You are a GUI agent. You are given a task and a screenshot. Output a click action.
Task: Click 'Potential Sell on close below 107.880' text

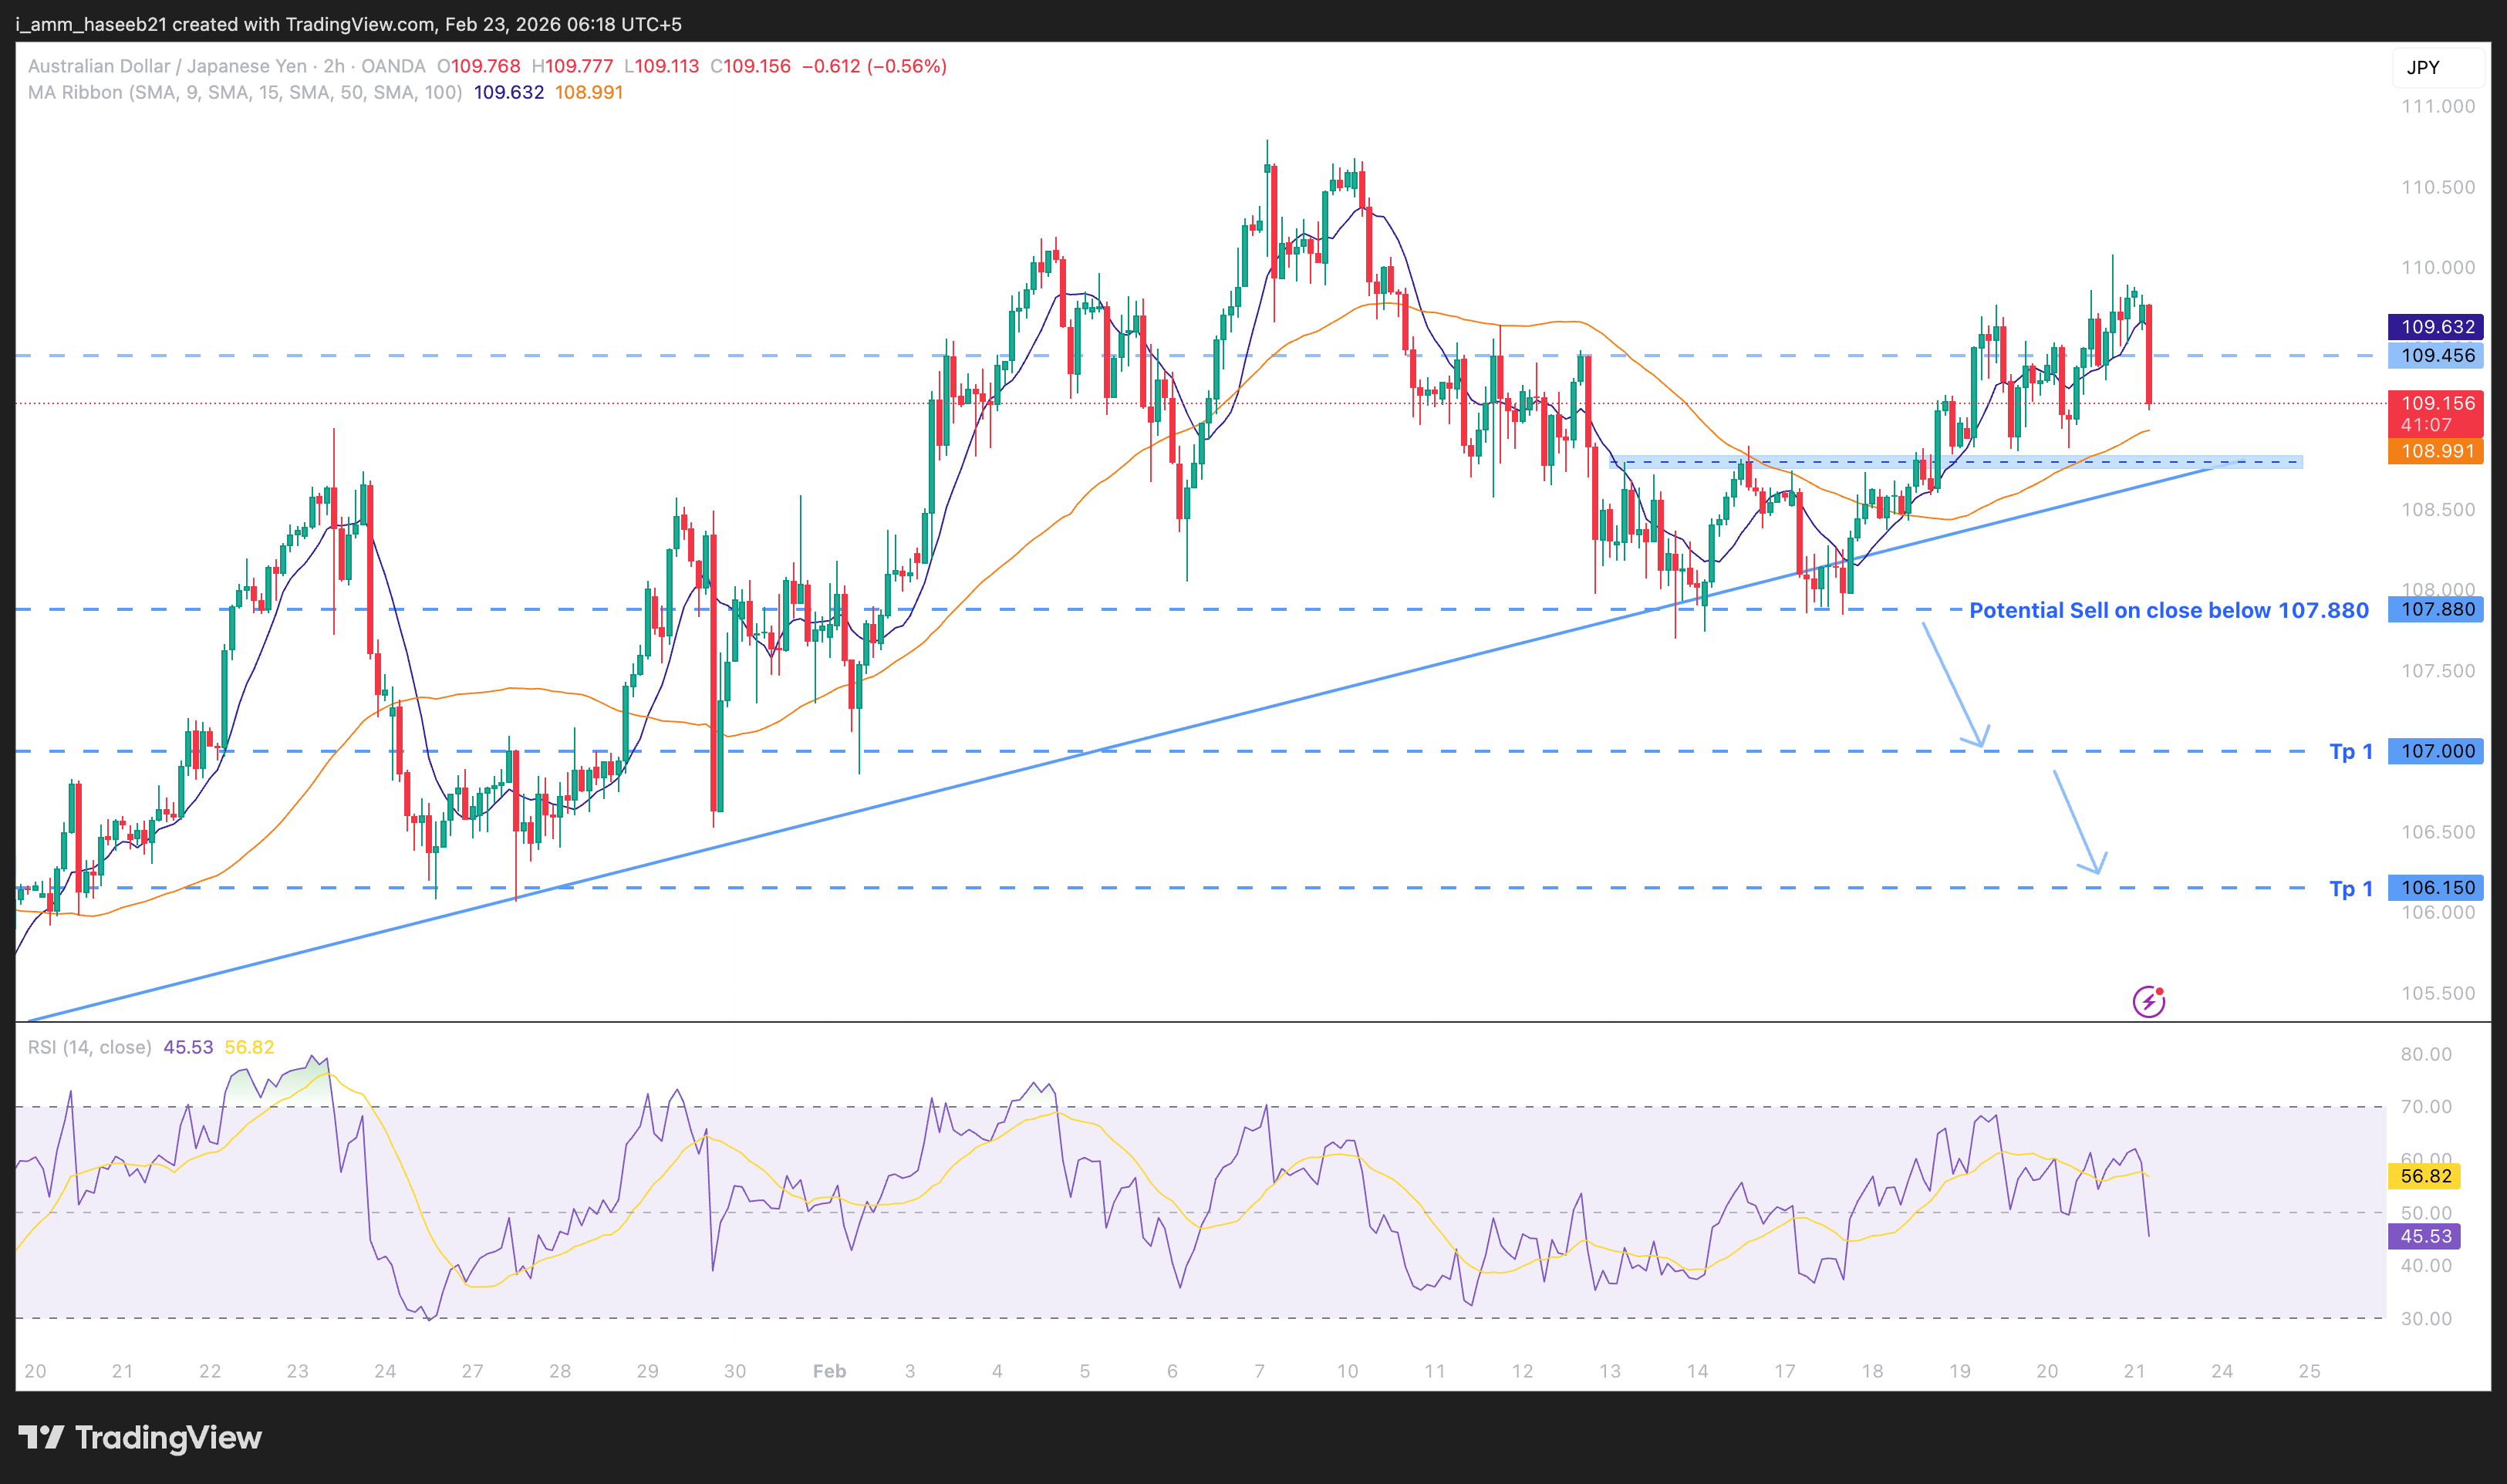tap(2168, 610)
